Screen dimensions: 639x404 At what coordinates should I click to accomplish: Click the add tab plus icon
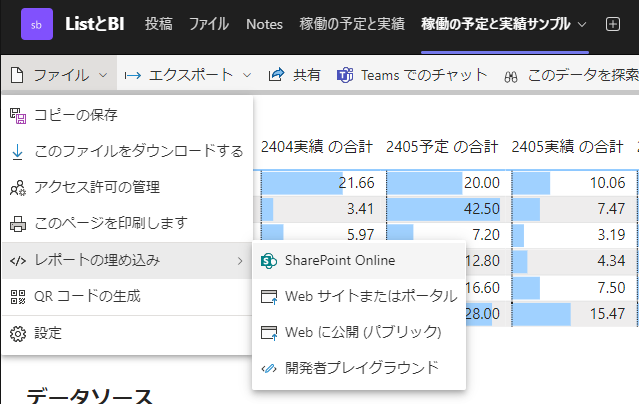click(x=613, y=24)
